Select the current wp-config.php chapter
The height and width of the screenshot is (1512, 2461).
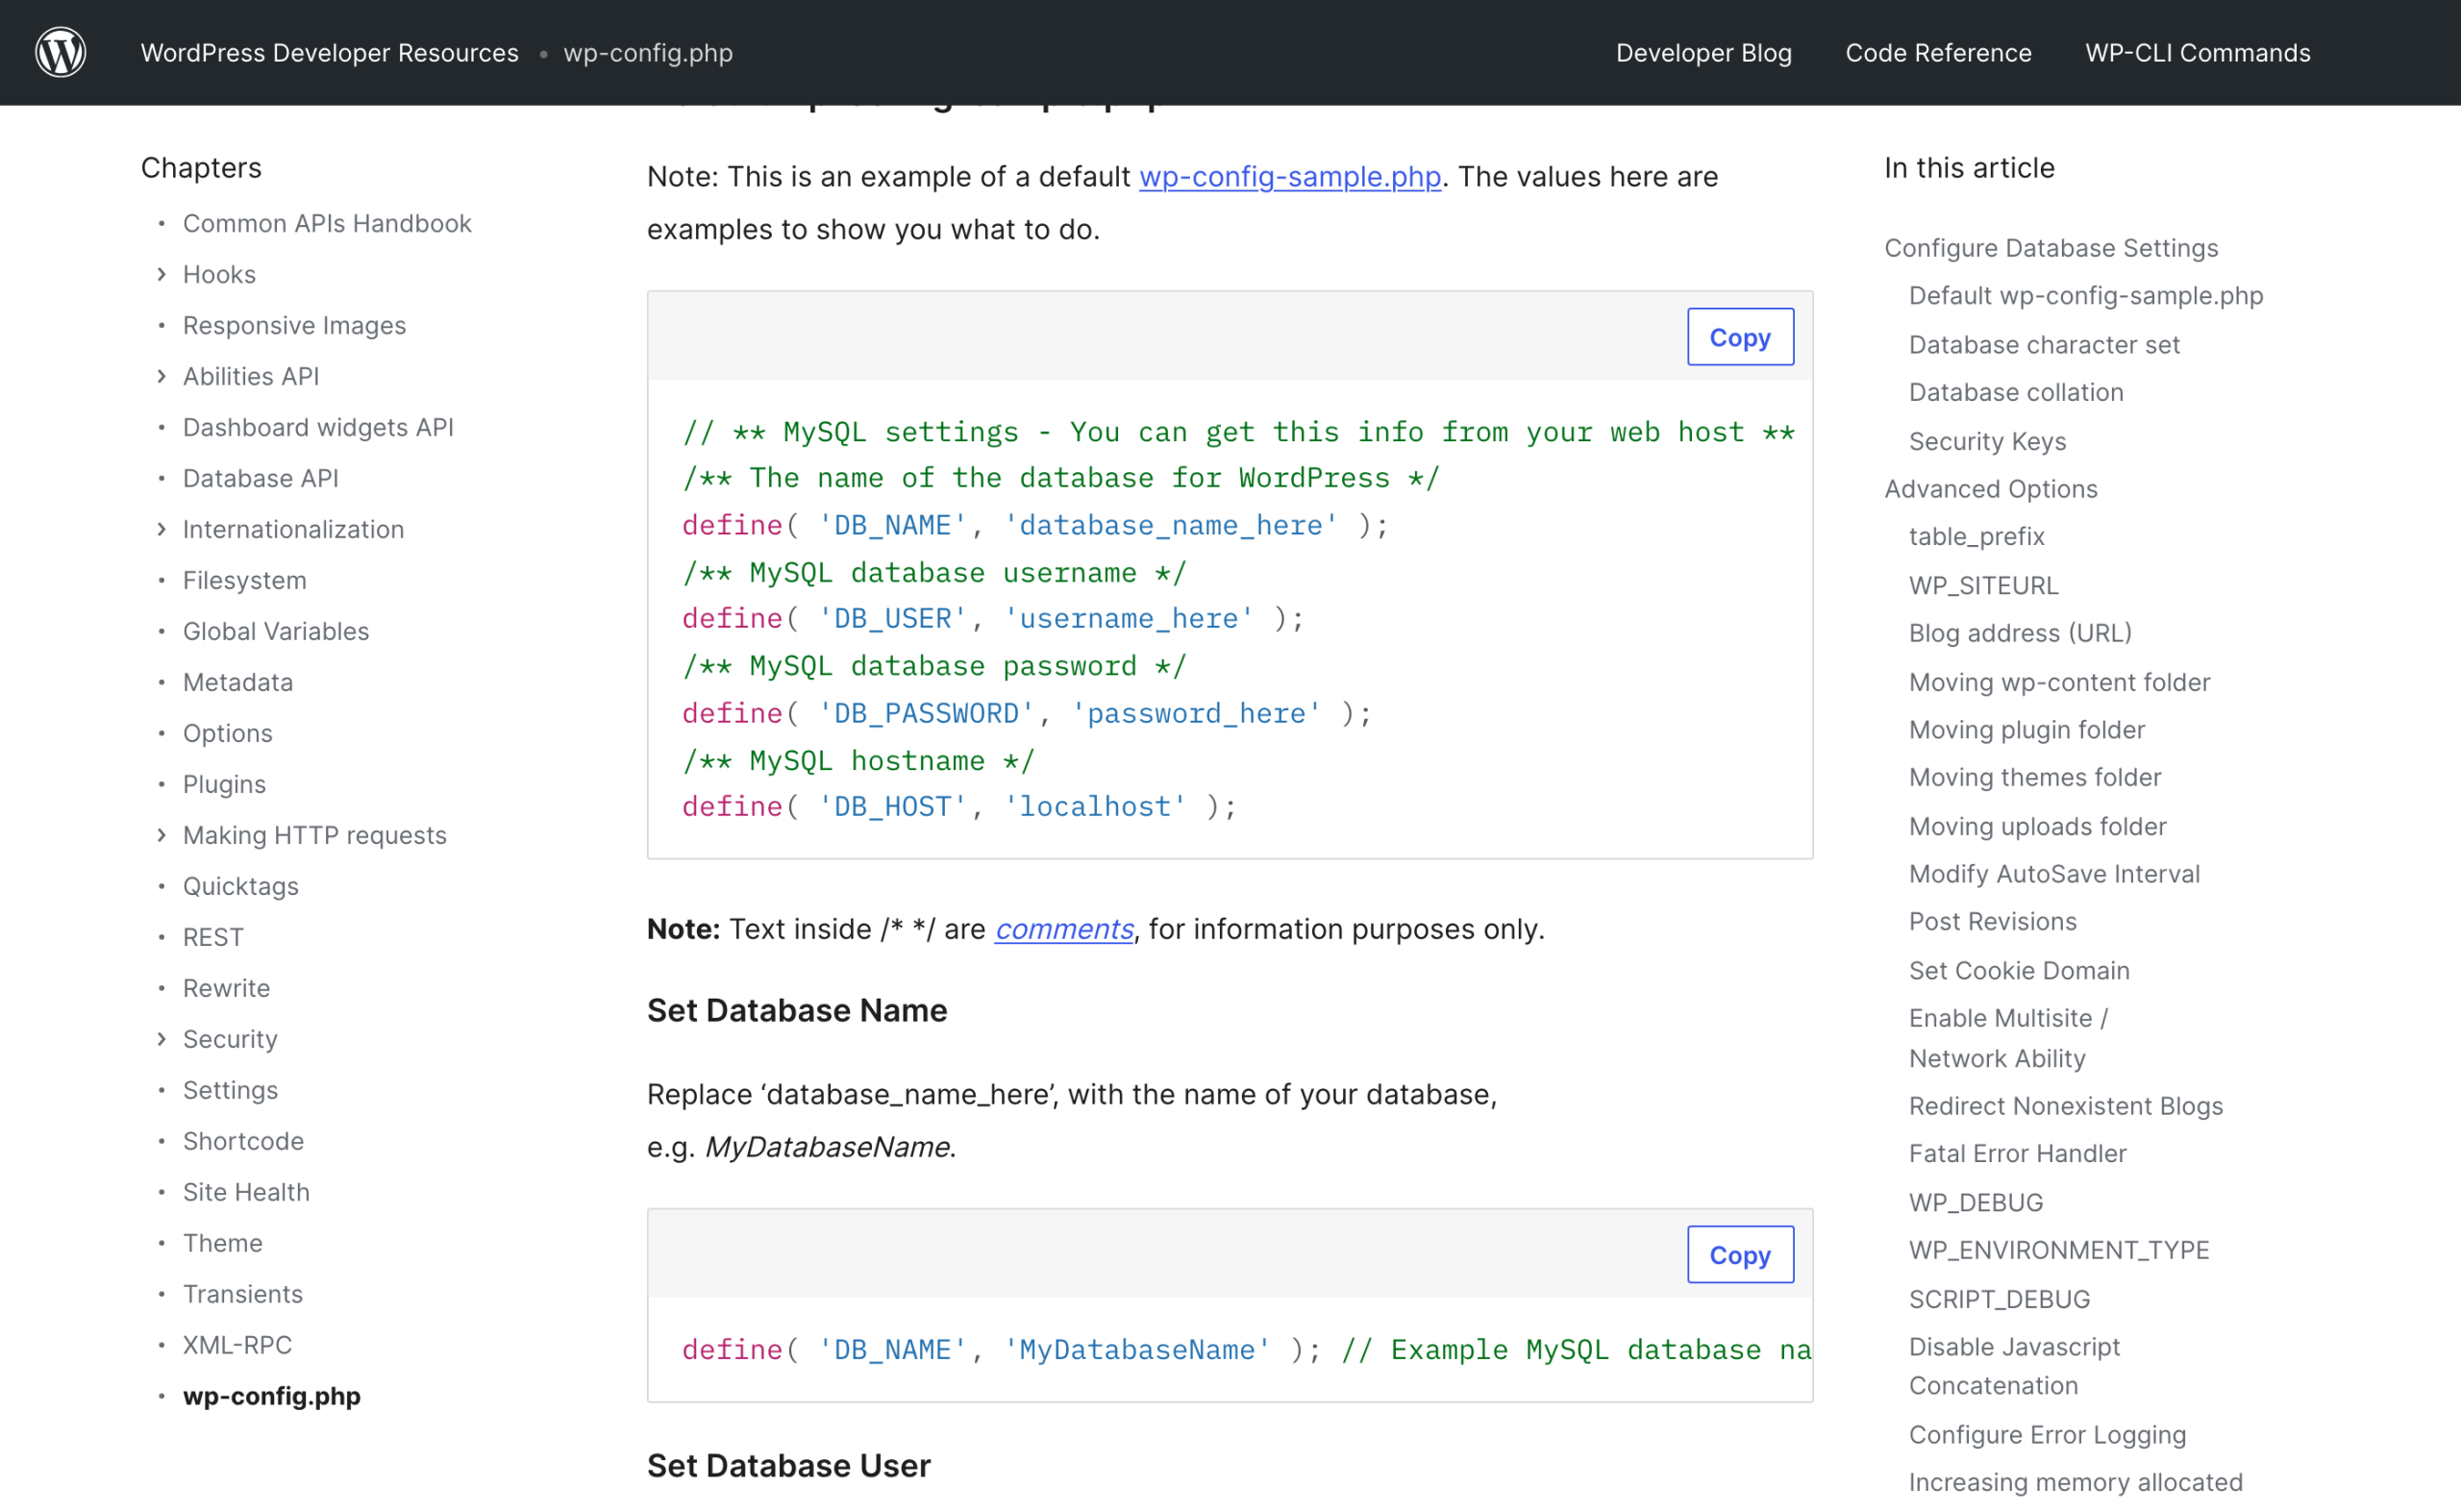click(x=271, y=1396)
